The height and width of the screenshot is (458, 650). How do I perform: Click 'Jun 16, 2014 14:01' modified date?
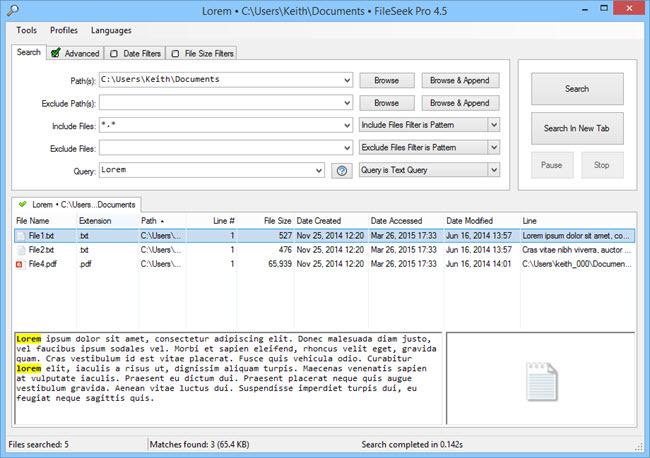479,264
